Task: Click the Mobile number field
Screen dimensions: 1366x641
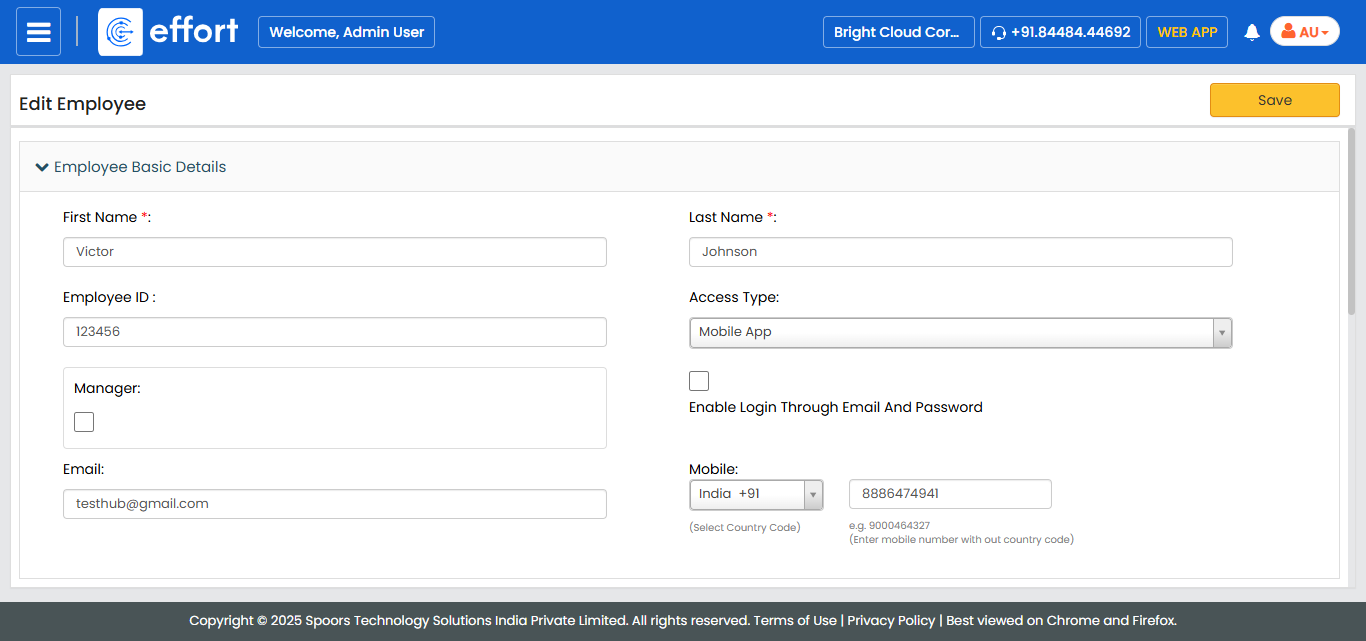Action: point(949,494)
